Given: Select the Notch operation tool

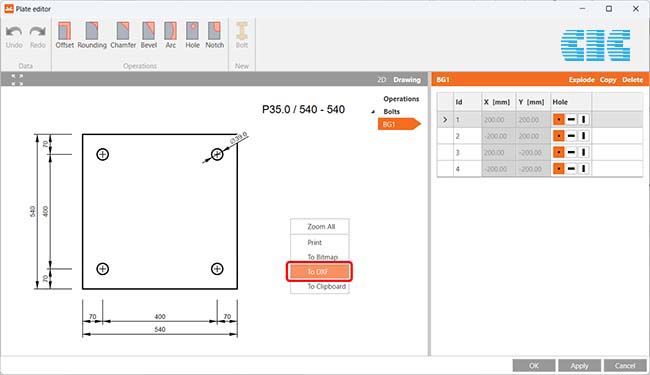Looking at the screenshot, I should [214, 31].
